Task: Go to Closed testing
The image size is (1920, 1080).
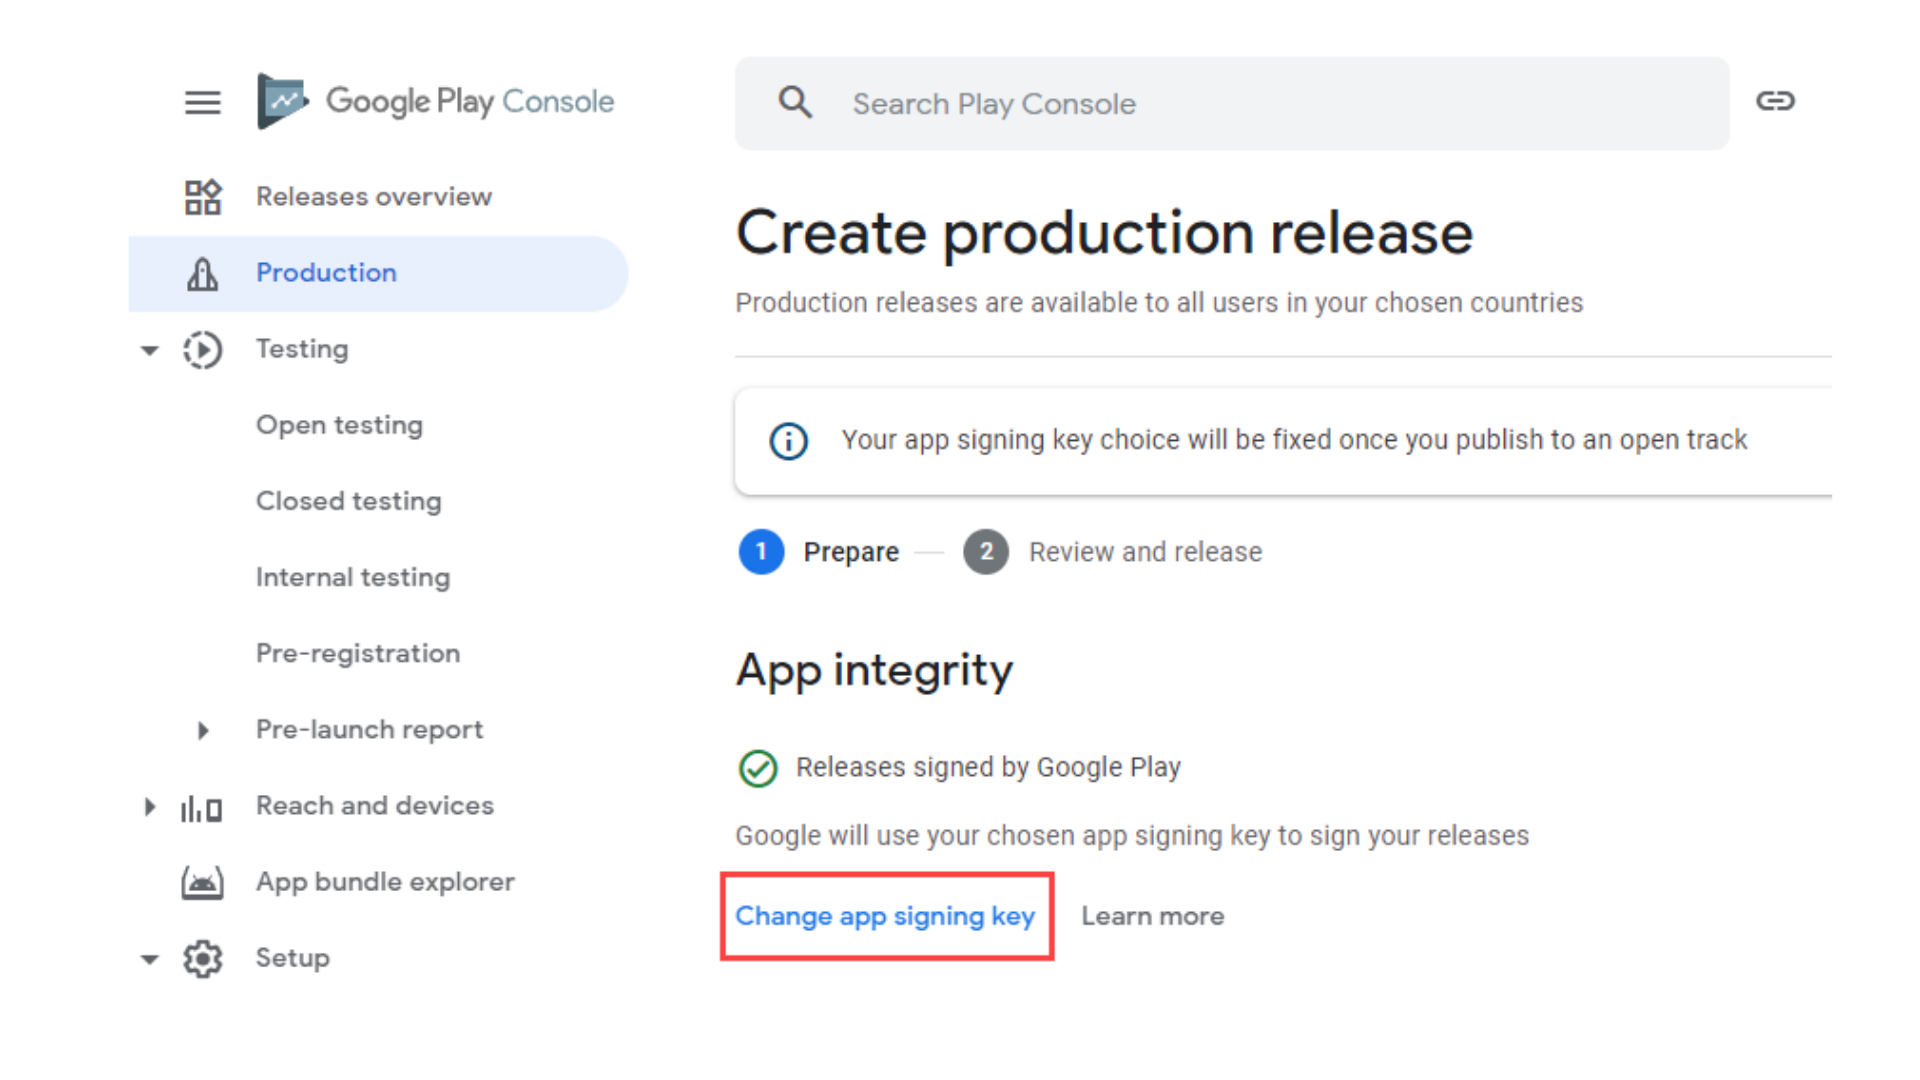Action: [348, 501]
